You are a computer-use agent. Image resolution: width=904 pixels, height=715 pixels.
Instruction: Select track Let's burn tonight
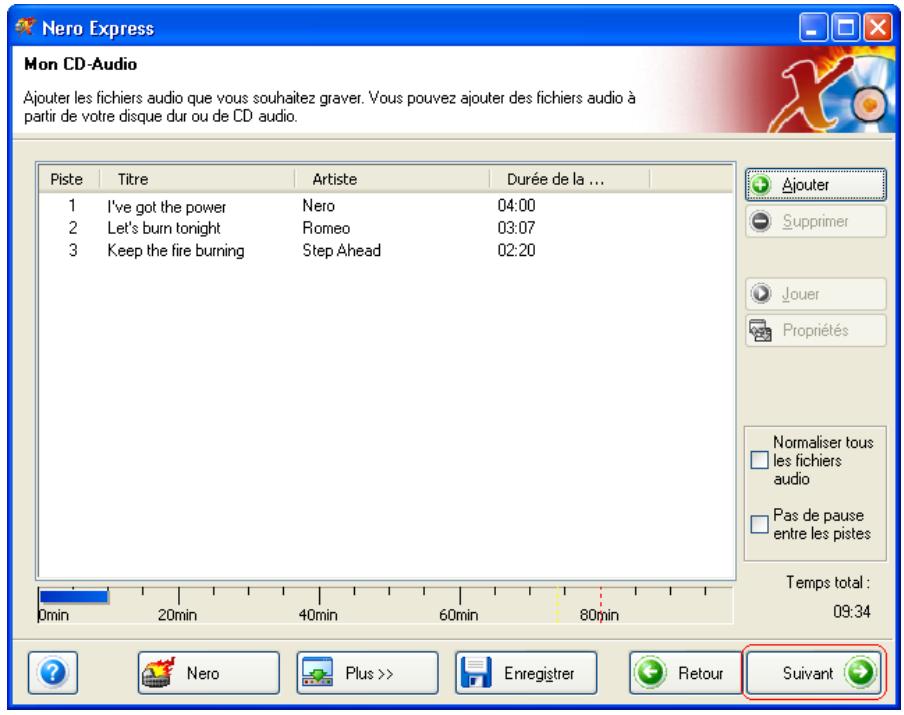(164, 228)
